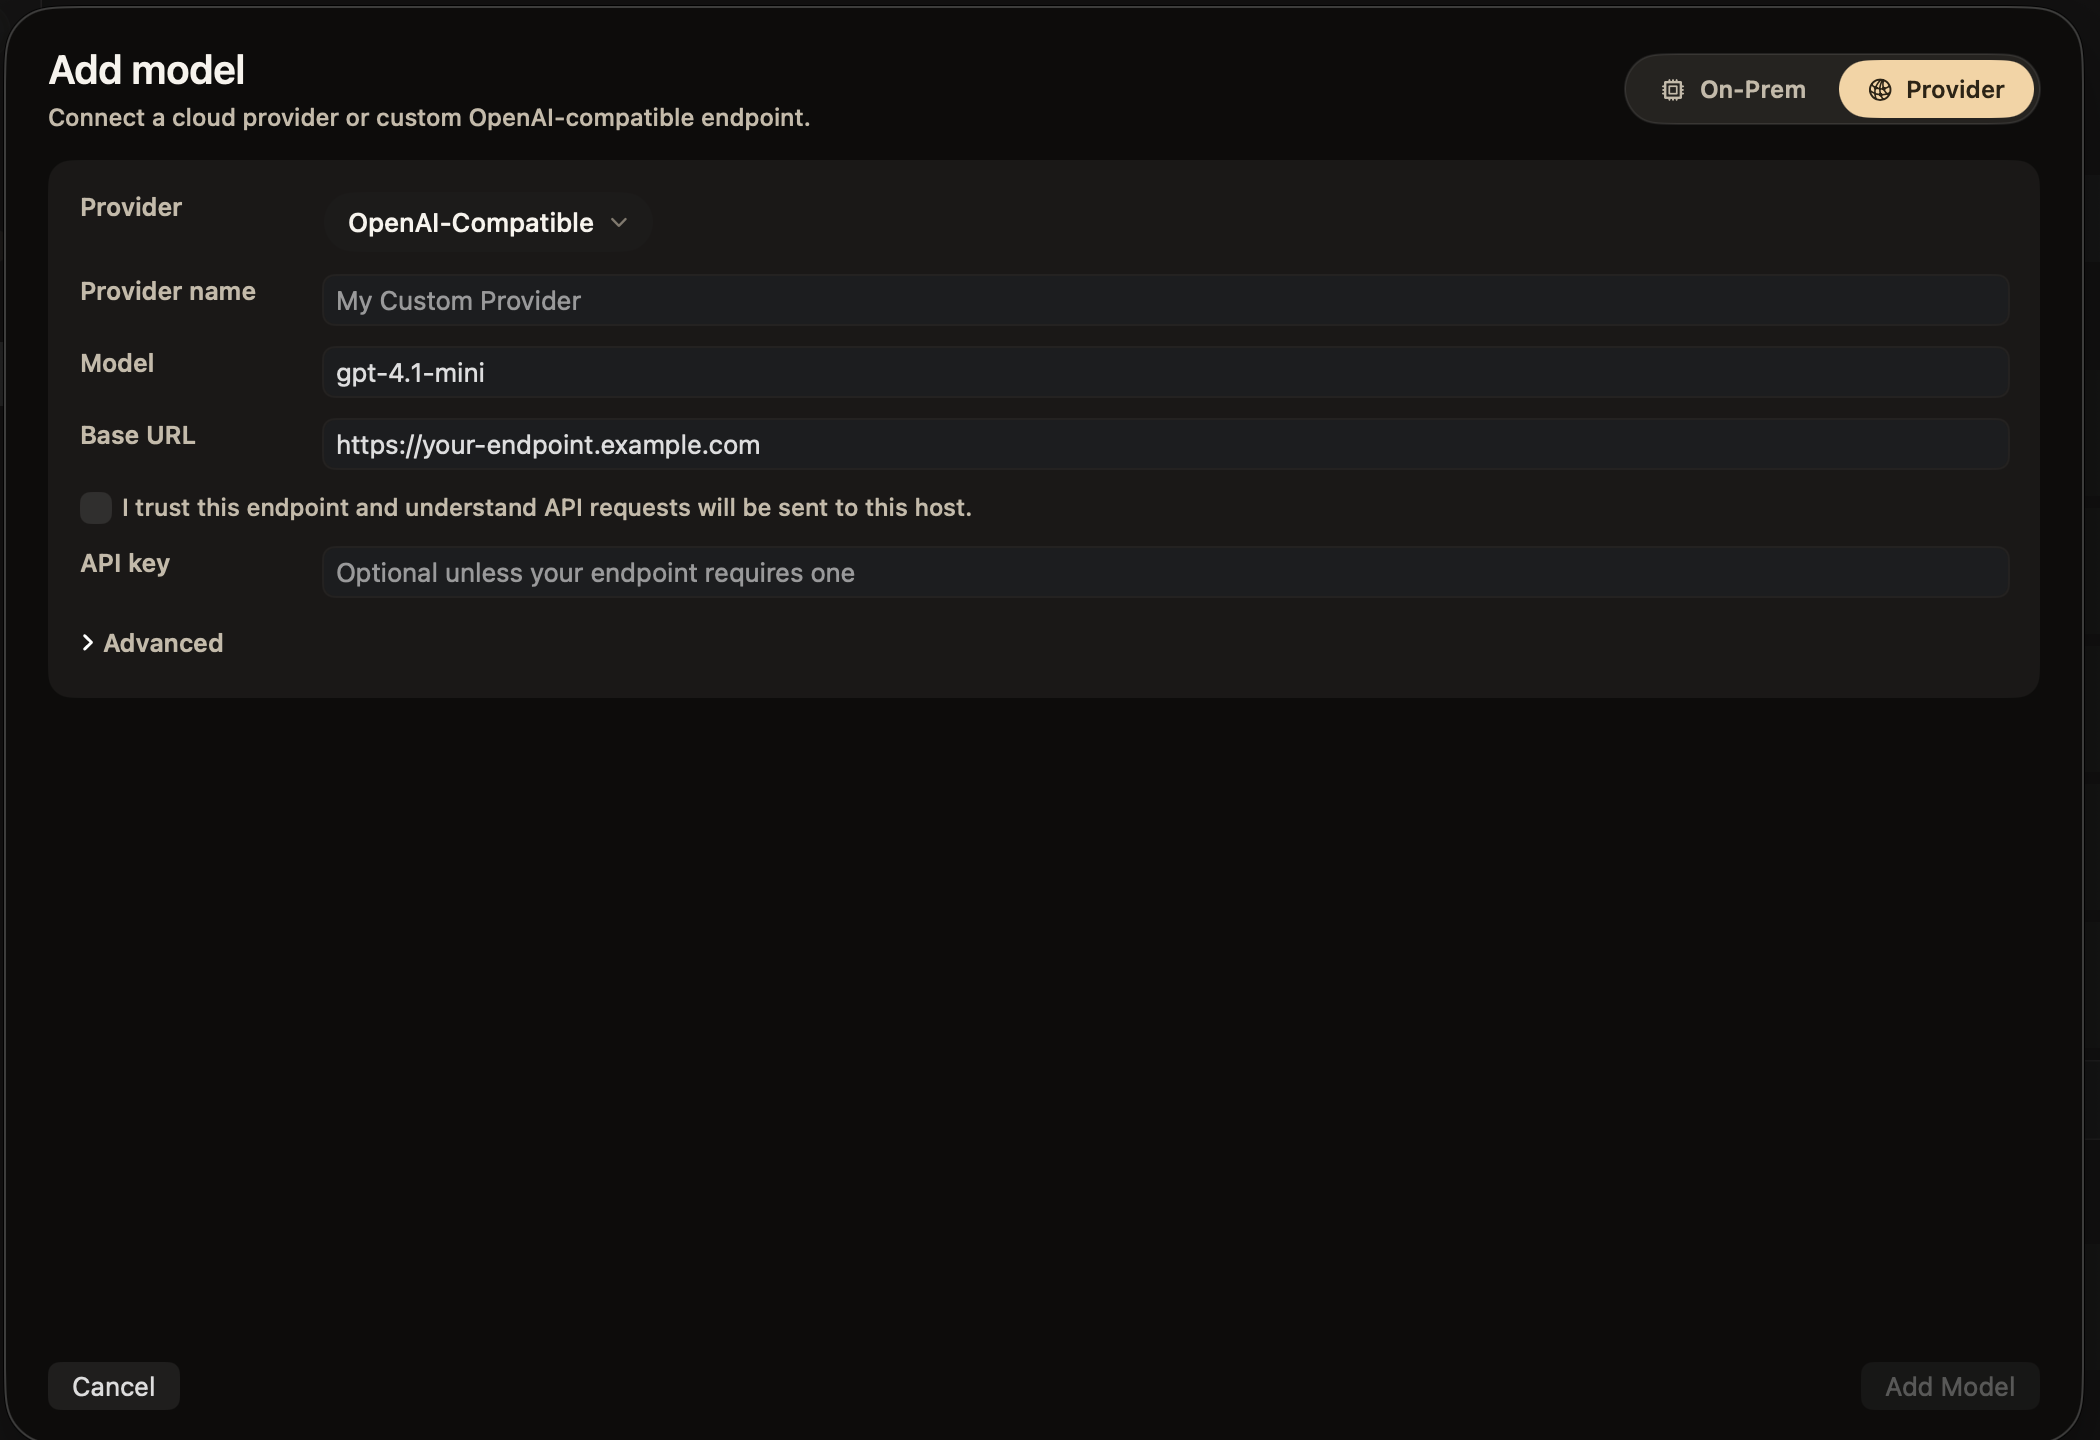Click the 'I trust this endpoint' label text
The height and width of the screenshot is (1440, 2100).
(x=546, y=507)
